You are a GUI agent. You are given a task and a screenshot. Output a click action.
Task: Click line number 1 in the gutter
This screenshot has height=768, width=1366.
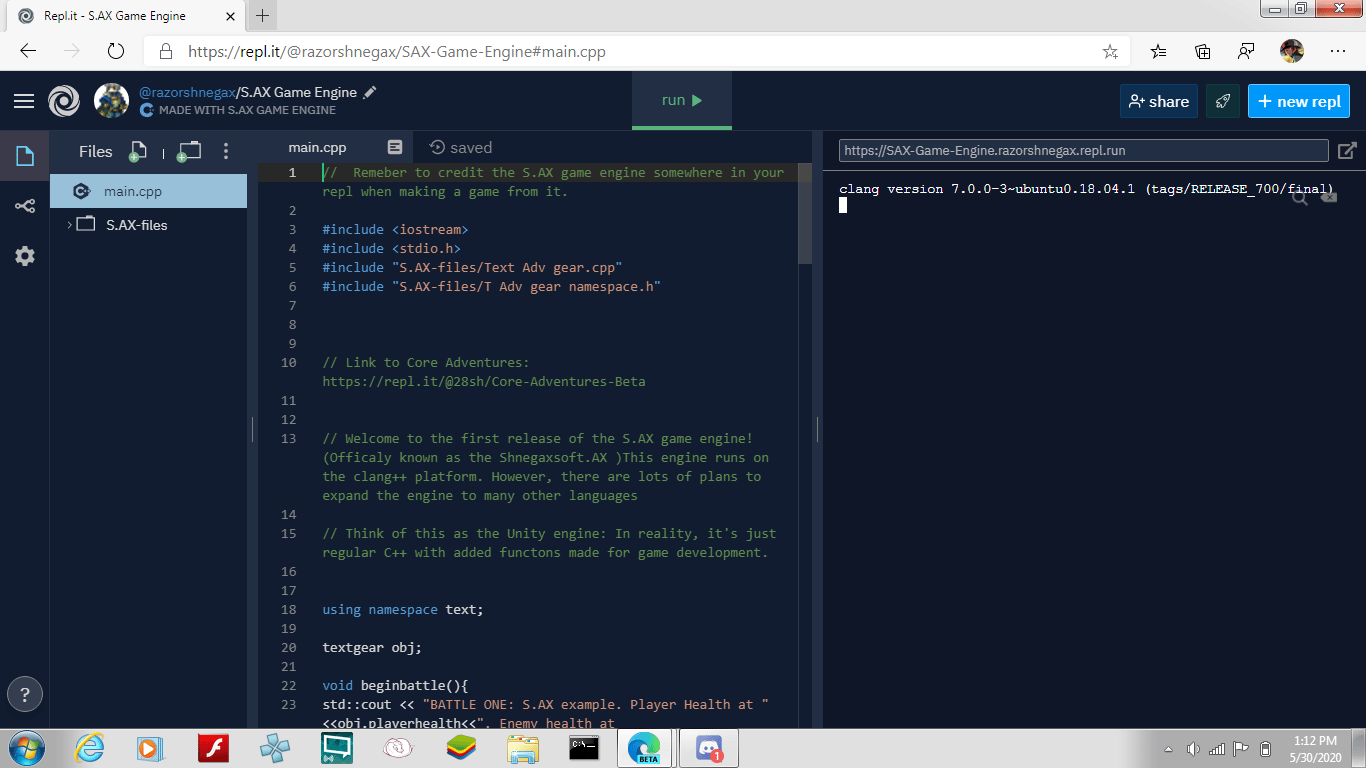(292, 173)
